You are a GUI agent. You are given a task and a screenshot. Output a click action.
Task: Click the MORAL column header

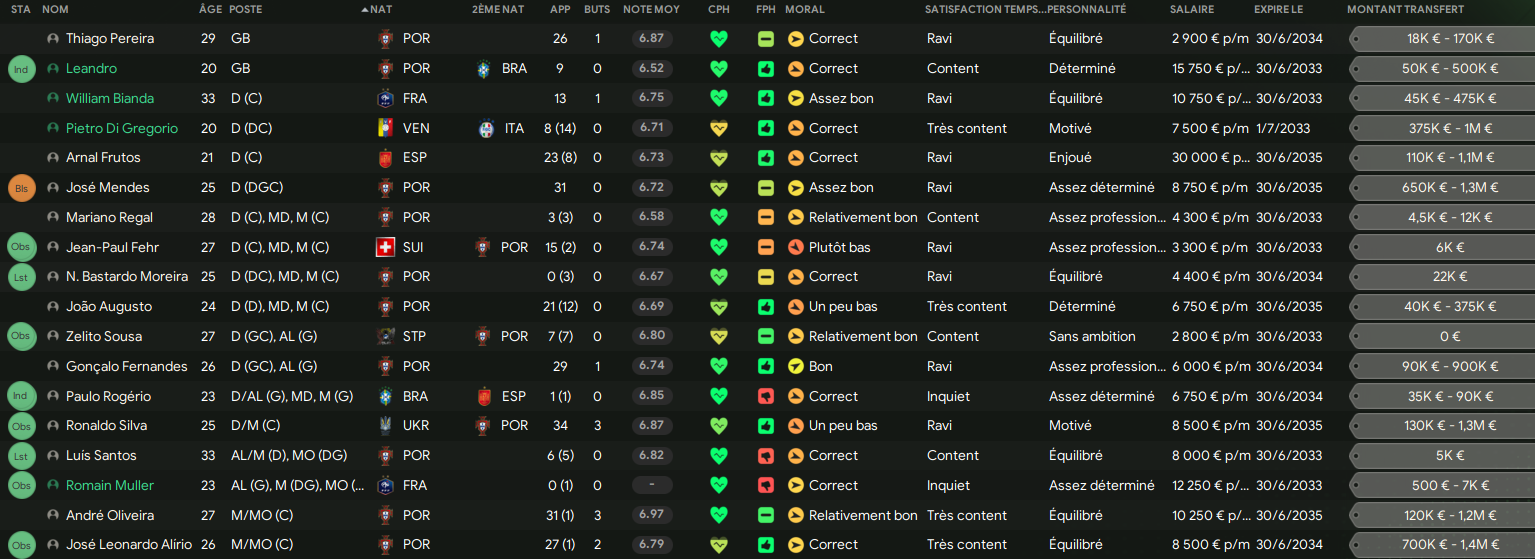pos(805,9)
